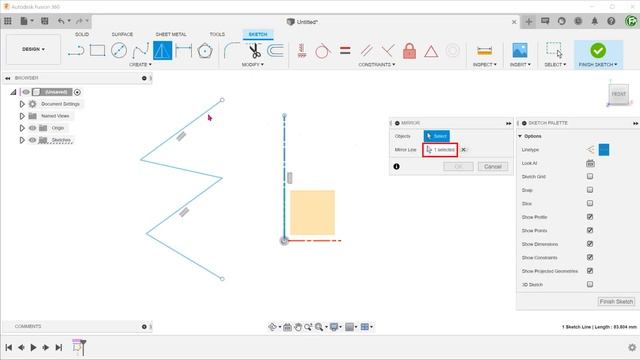Viewport: 640px width, 360px height.
Task: Click the Save icon
Action: click(x=45, y=21)
